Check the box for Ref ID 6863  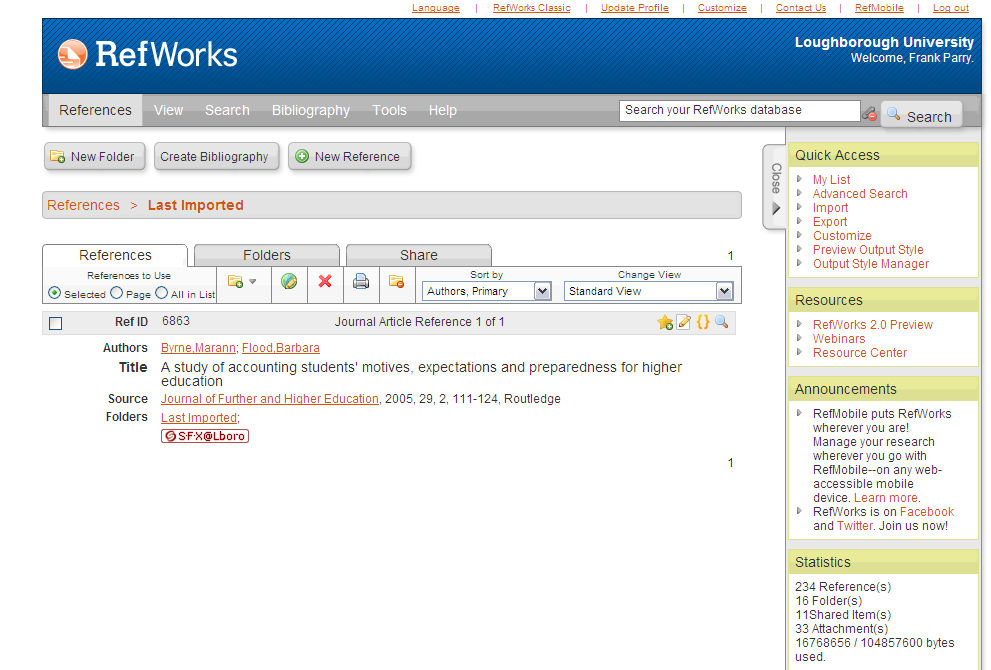(56, 323)
